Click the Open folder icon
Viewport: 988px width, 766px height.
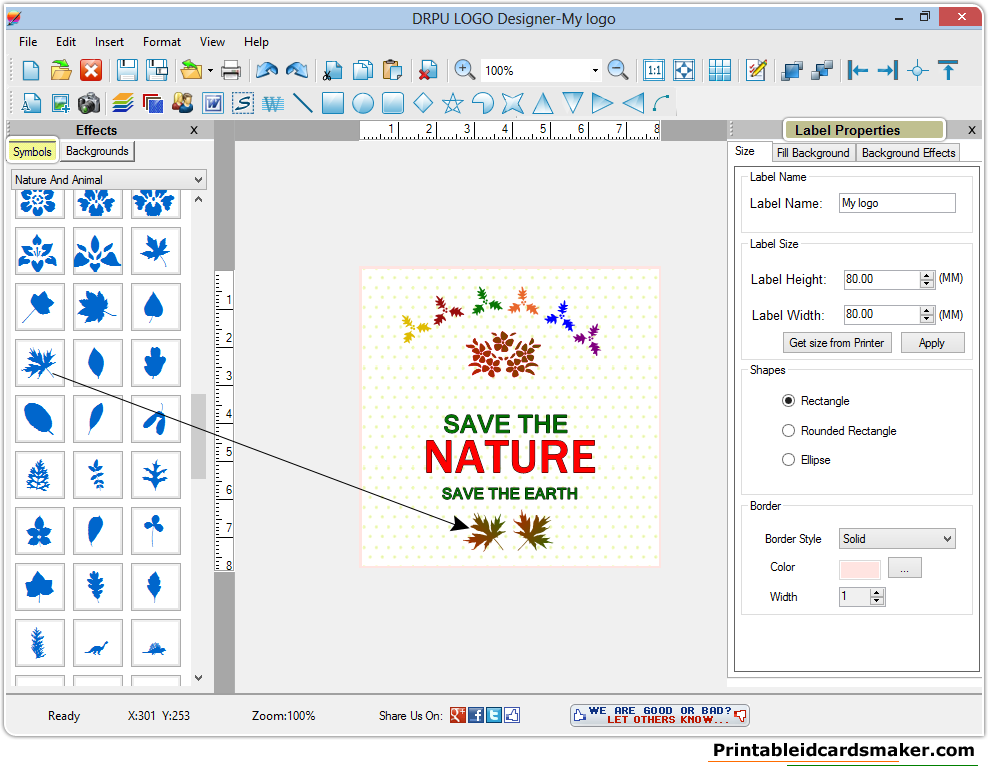pyautogui.click(x=60, y=70)
